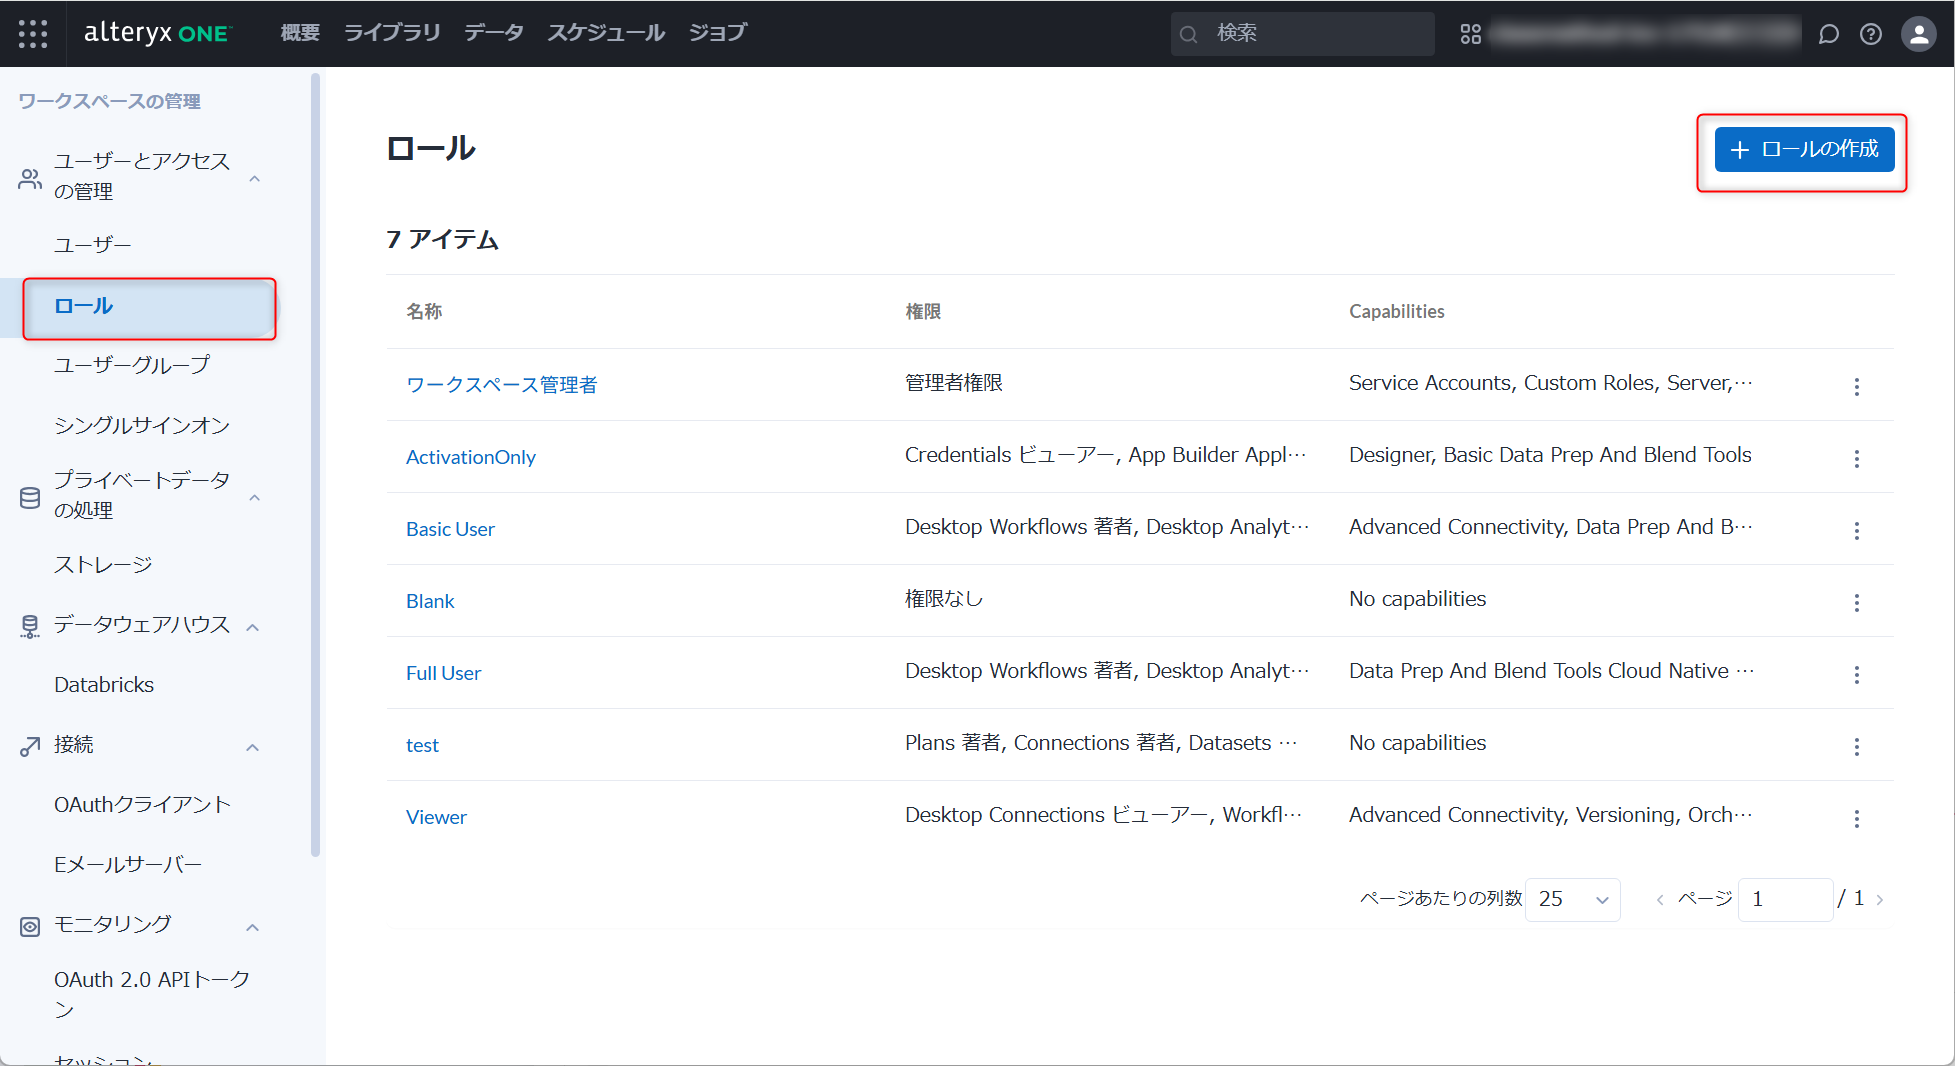1955x1066 pixels.
Task: Open the データ top menu
Action: (493, 33)
